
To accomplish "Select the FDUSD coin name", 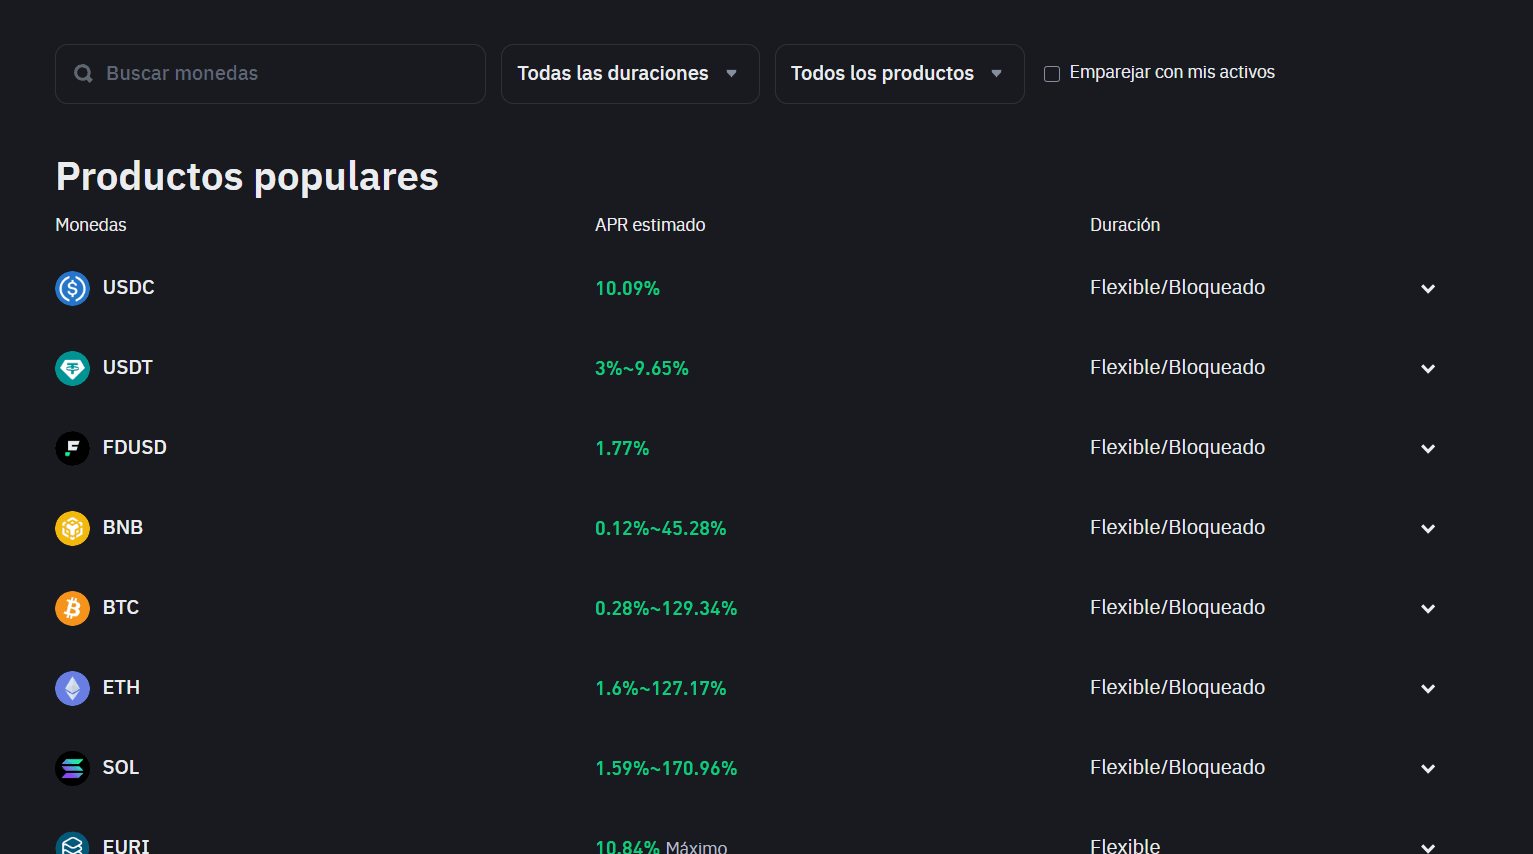I will click(135, 447).
